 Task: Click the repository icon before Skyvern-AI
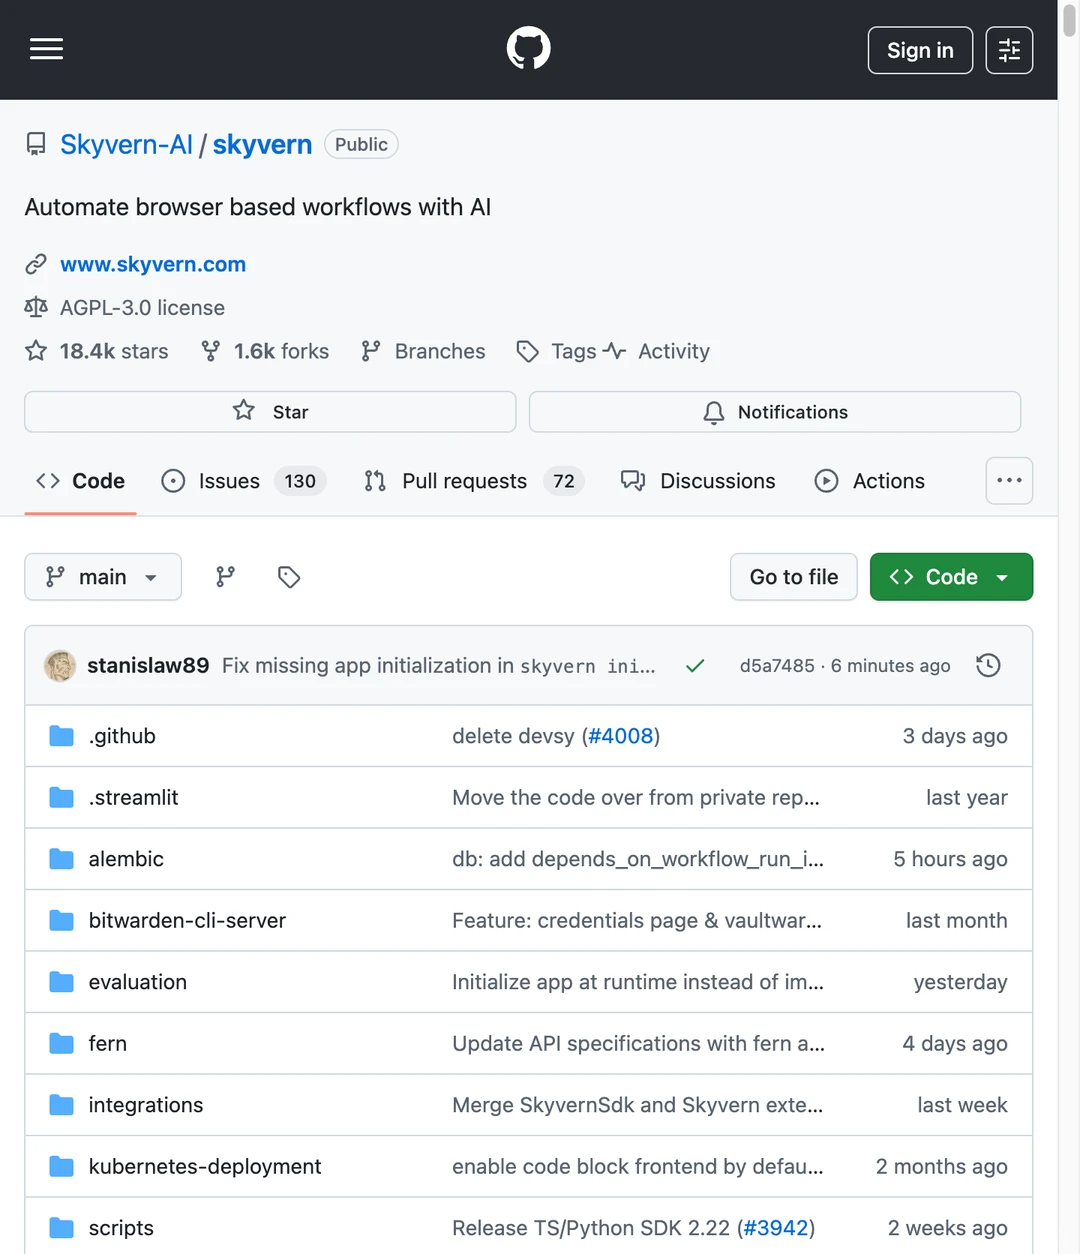36,145
